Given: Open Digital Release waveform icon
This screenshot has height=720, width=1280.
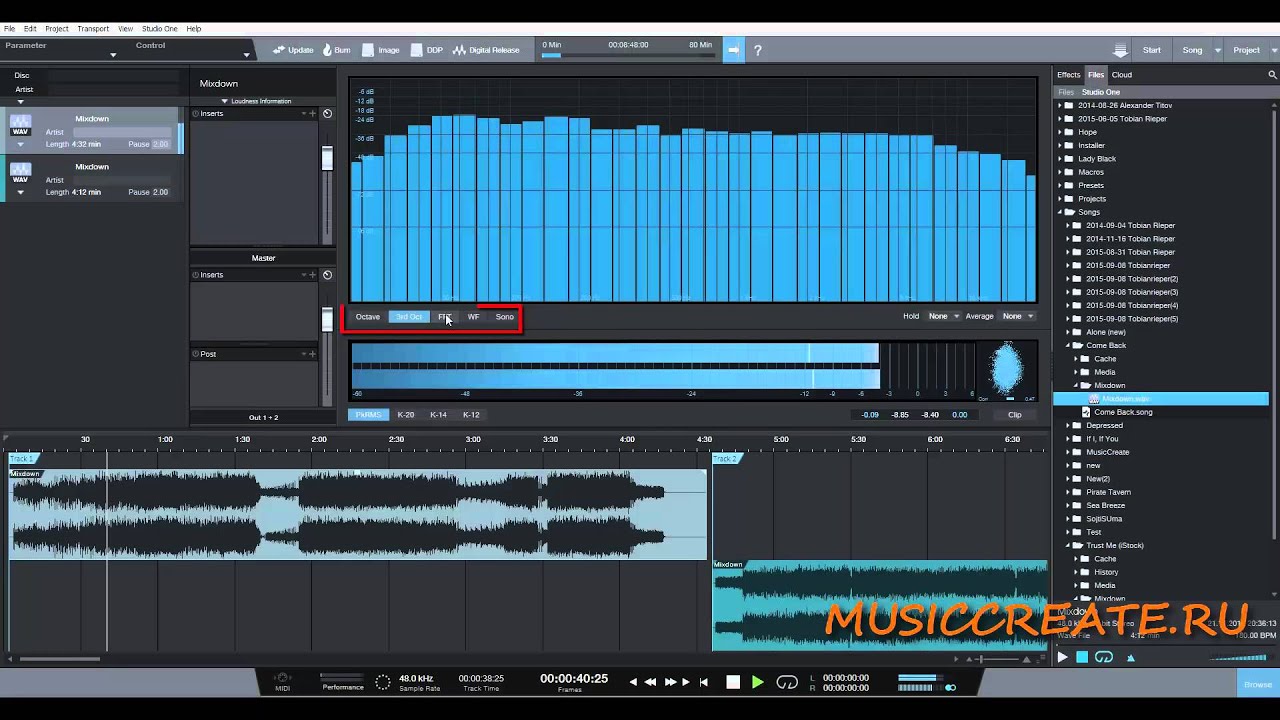Looking at the screenshot, I should [x=459, y=50].
